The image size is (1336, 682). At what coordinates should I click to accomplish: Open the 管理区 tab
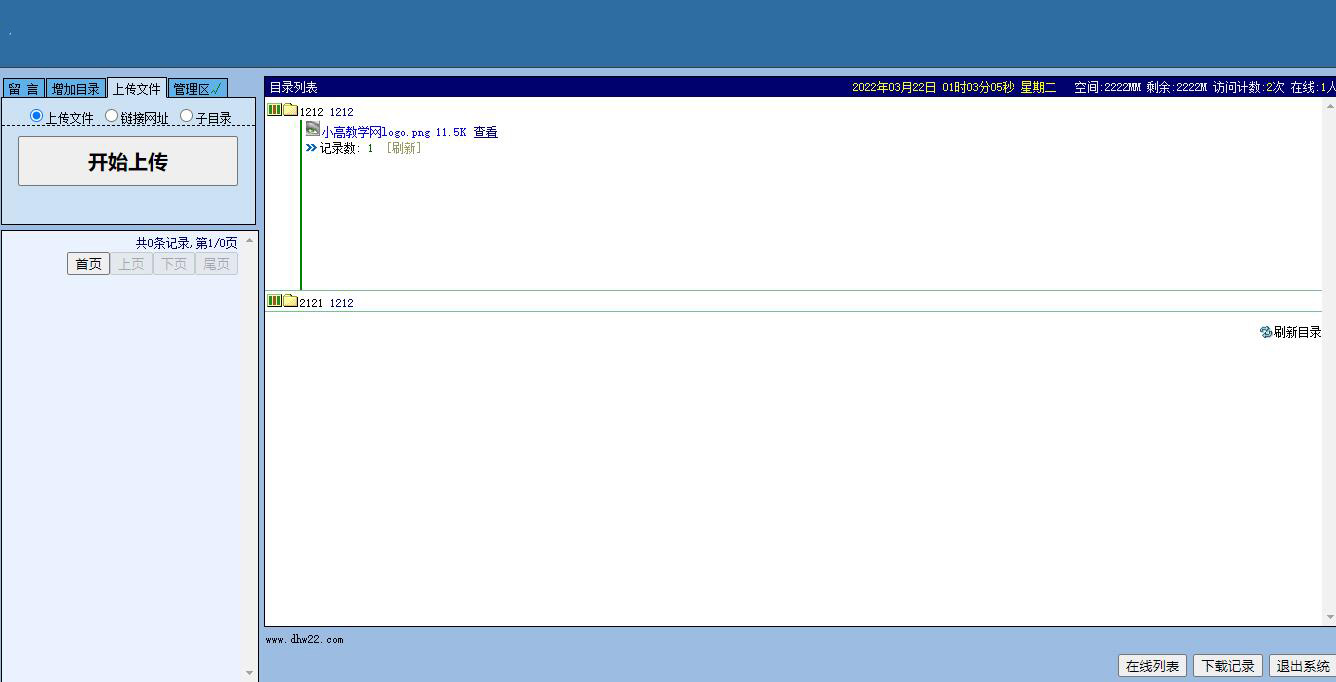197,89
